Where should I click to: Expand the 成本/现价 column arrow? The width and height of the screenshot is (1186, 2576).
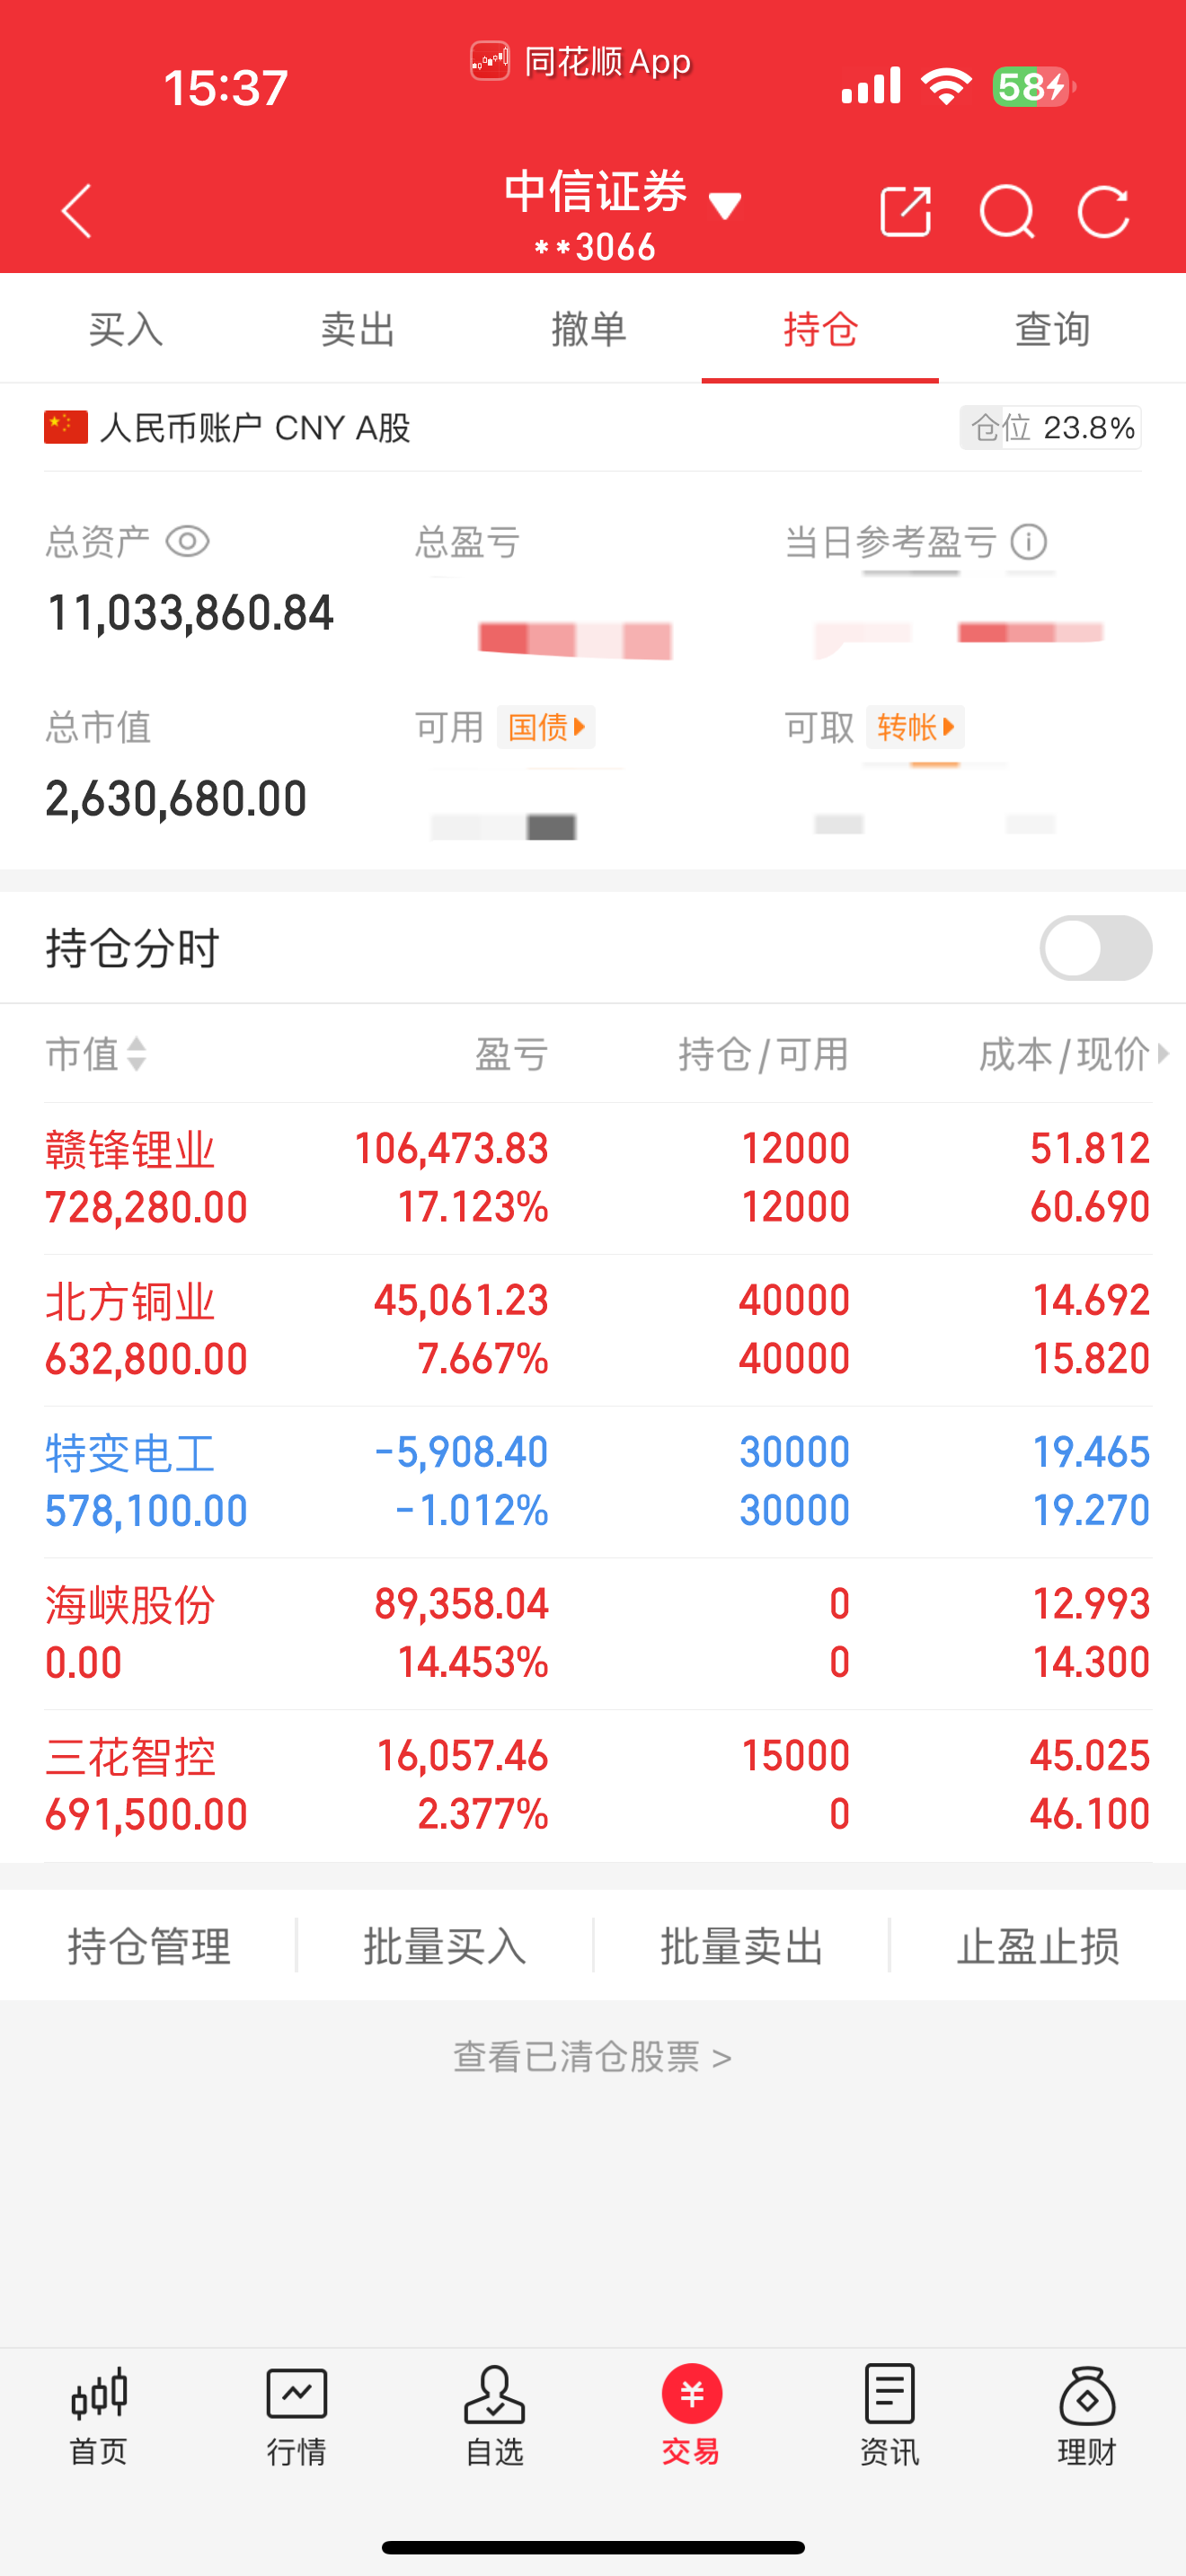[1162, 1053]
